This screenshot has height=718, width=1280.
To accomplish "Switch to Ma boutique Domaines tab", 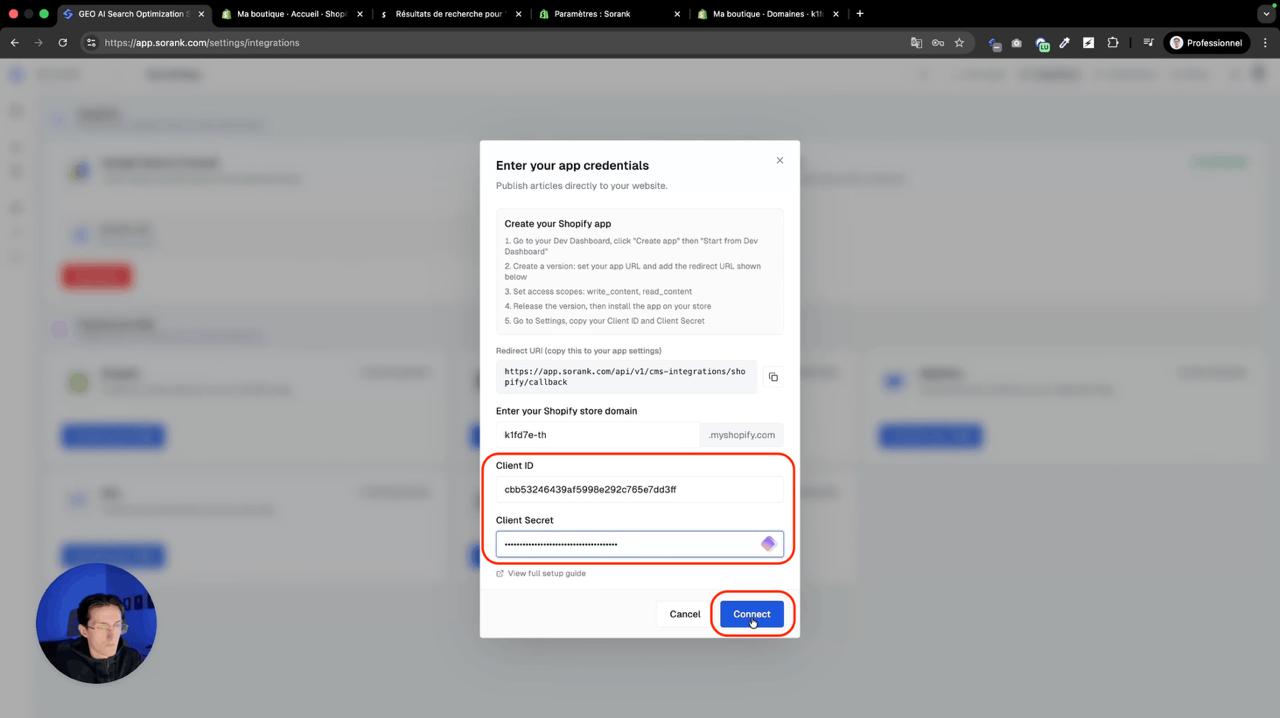I will [768, 14].
